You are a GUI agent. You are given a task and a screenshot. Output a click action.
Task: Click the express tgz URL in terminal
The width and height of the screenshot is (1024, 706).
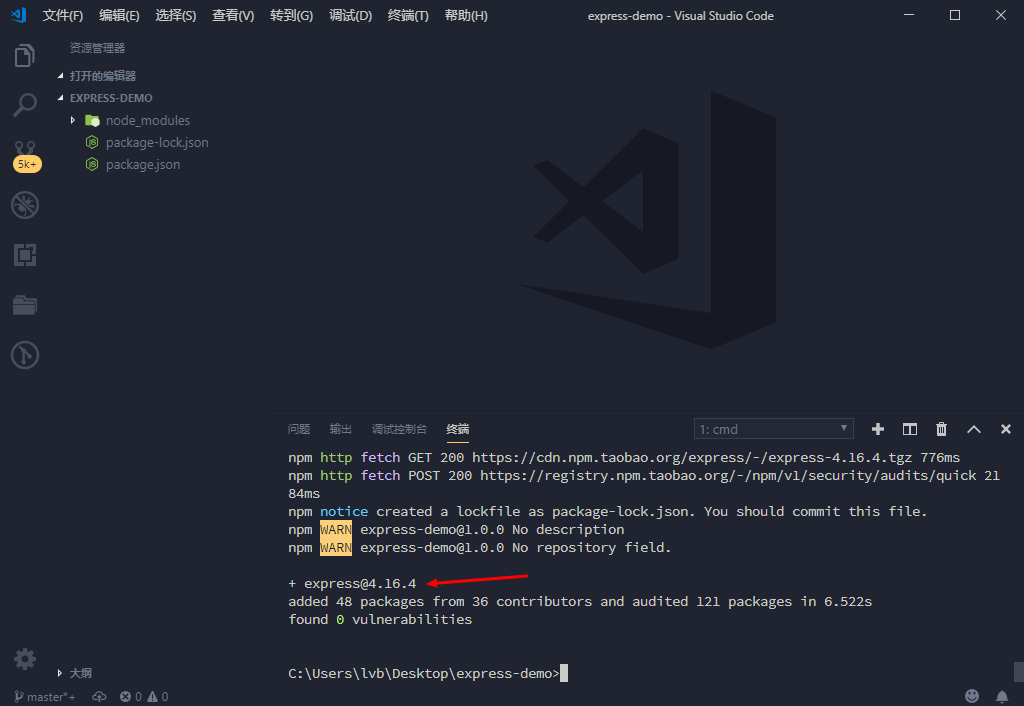point(692,457)
